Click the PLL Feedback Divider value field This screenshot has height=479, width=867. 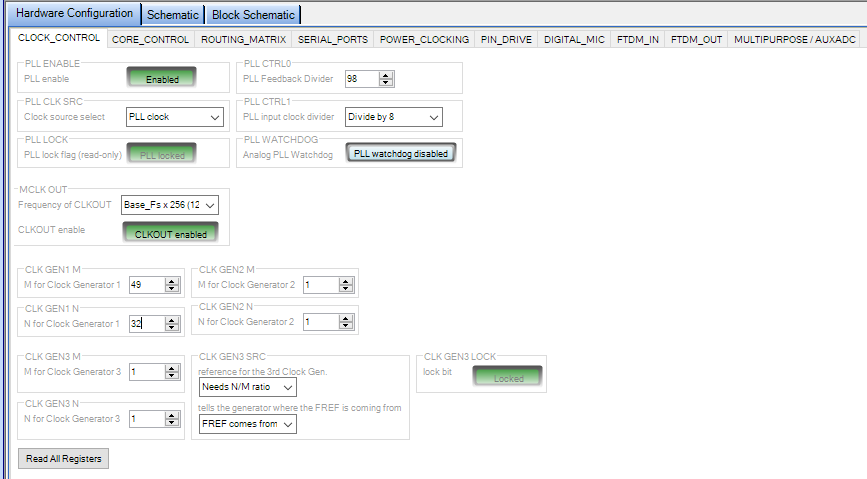click(x=362, y=79)
